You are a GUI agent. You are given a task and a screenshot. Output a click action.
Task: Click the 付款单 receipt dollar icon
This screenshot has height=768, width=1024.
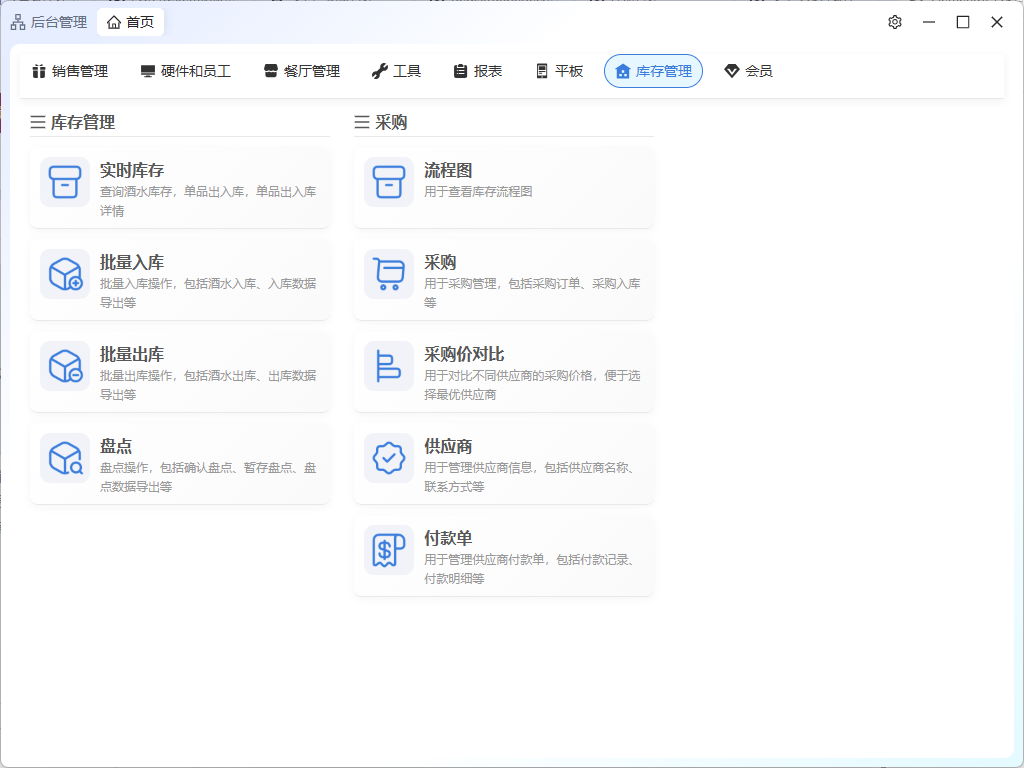[x=389, y=550]
